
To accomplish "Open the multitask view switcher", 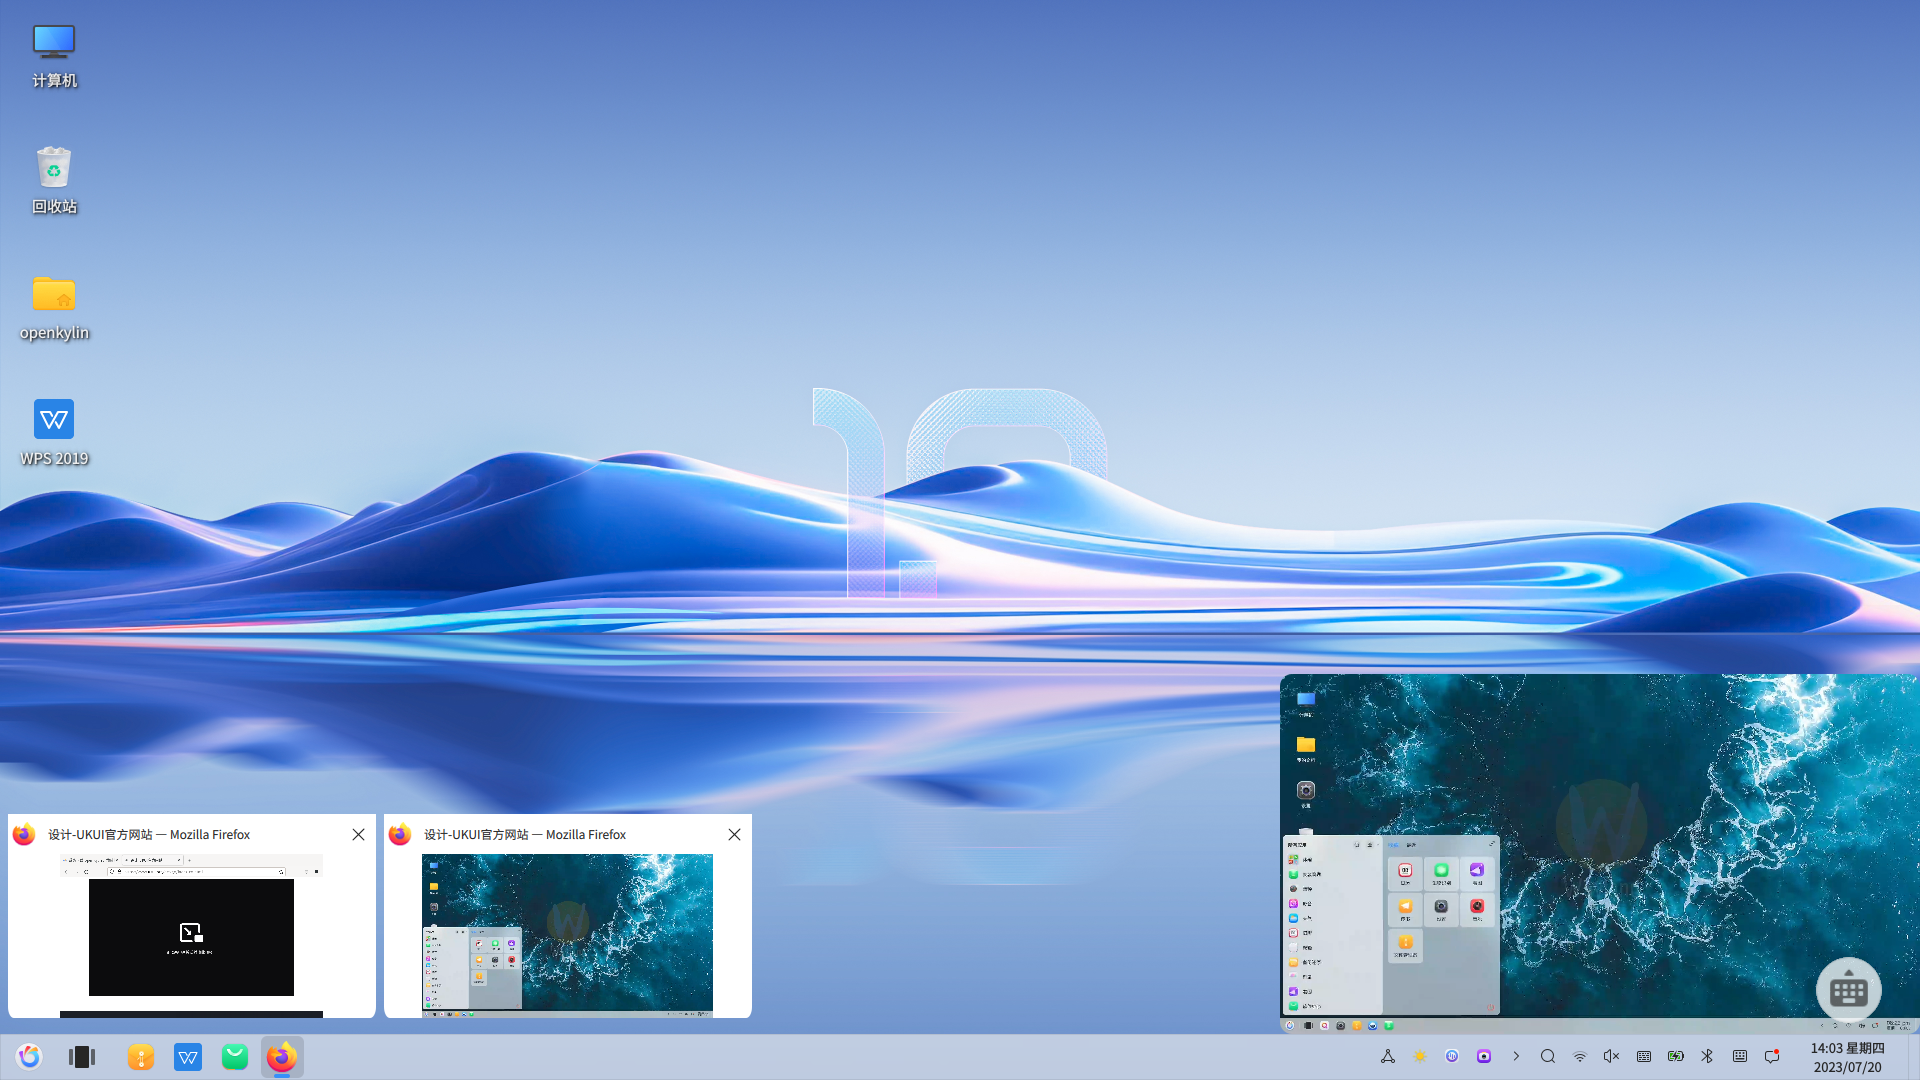I will (x=82, y=1057).
